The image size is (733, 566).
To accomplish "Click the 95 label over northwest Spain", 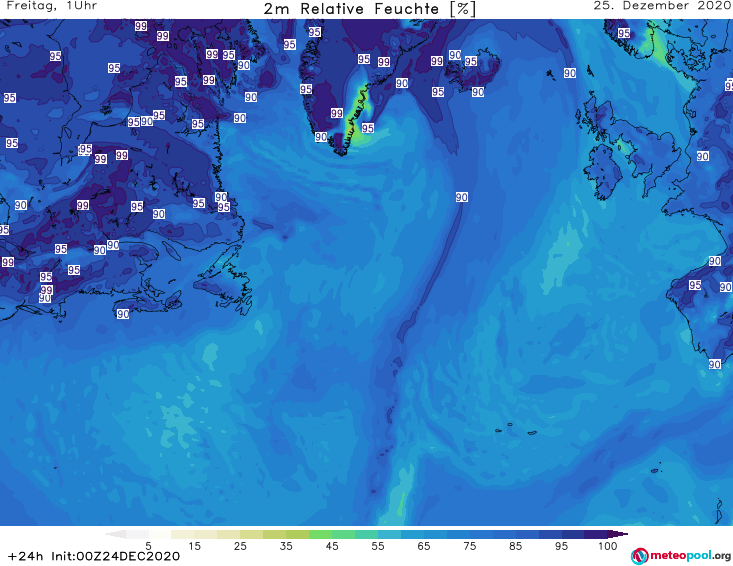I will [x=695, y=285].
